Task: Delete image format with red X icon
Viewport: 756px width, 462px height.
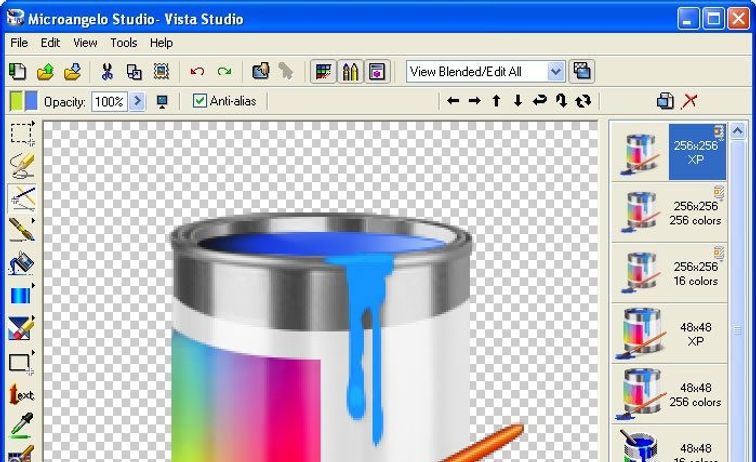Action: tap(689, 101)
